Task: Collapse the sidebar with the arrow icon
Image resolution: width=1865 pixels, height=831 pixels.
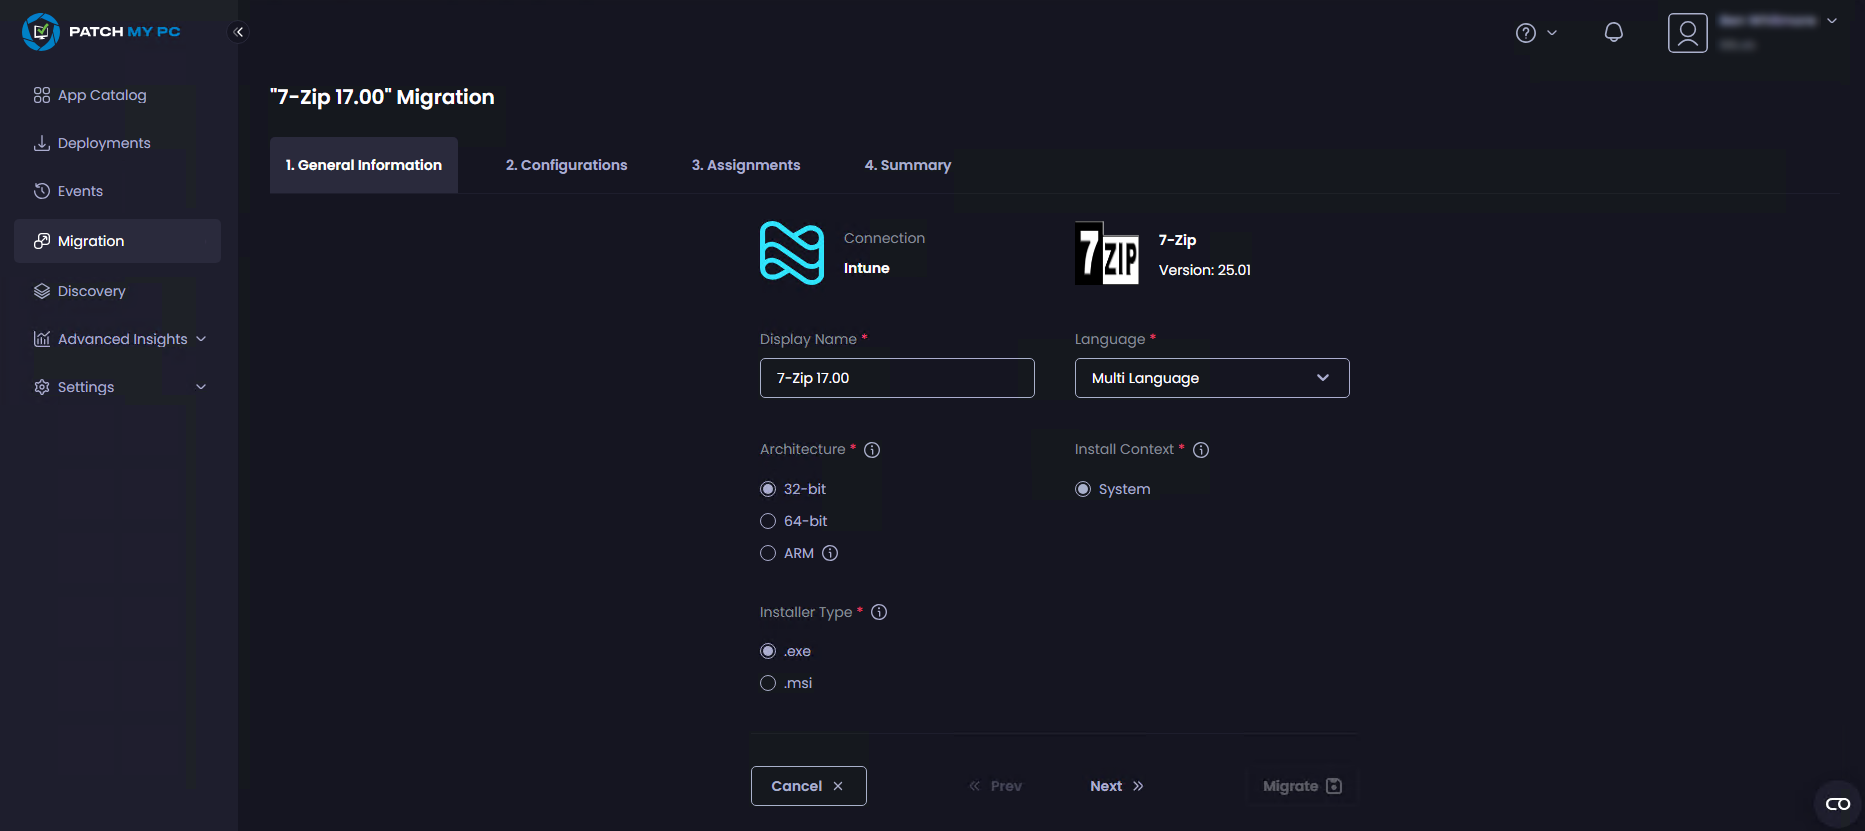Action: pyautogui.click(x=238, y=32)
